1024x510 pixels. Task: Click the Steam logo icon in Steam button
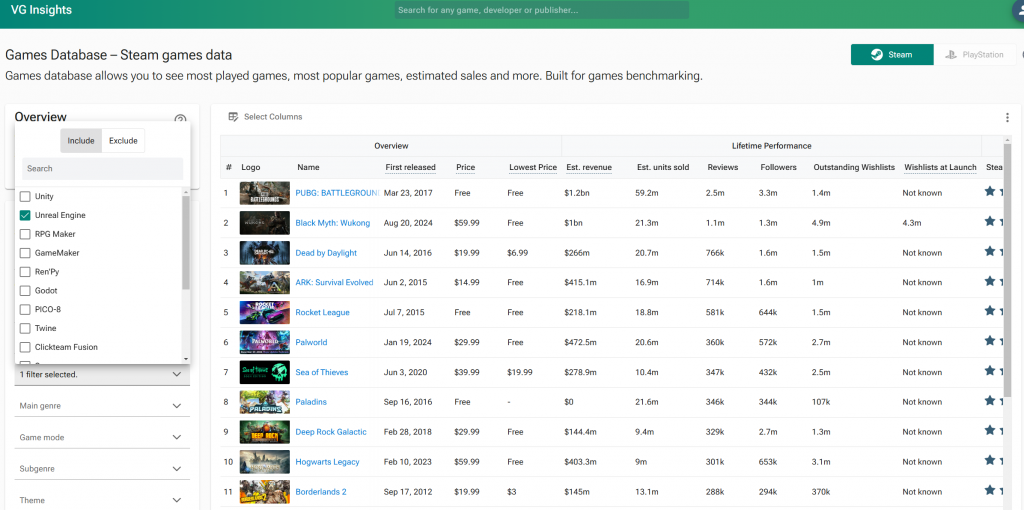coord(877,55)
